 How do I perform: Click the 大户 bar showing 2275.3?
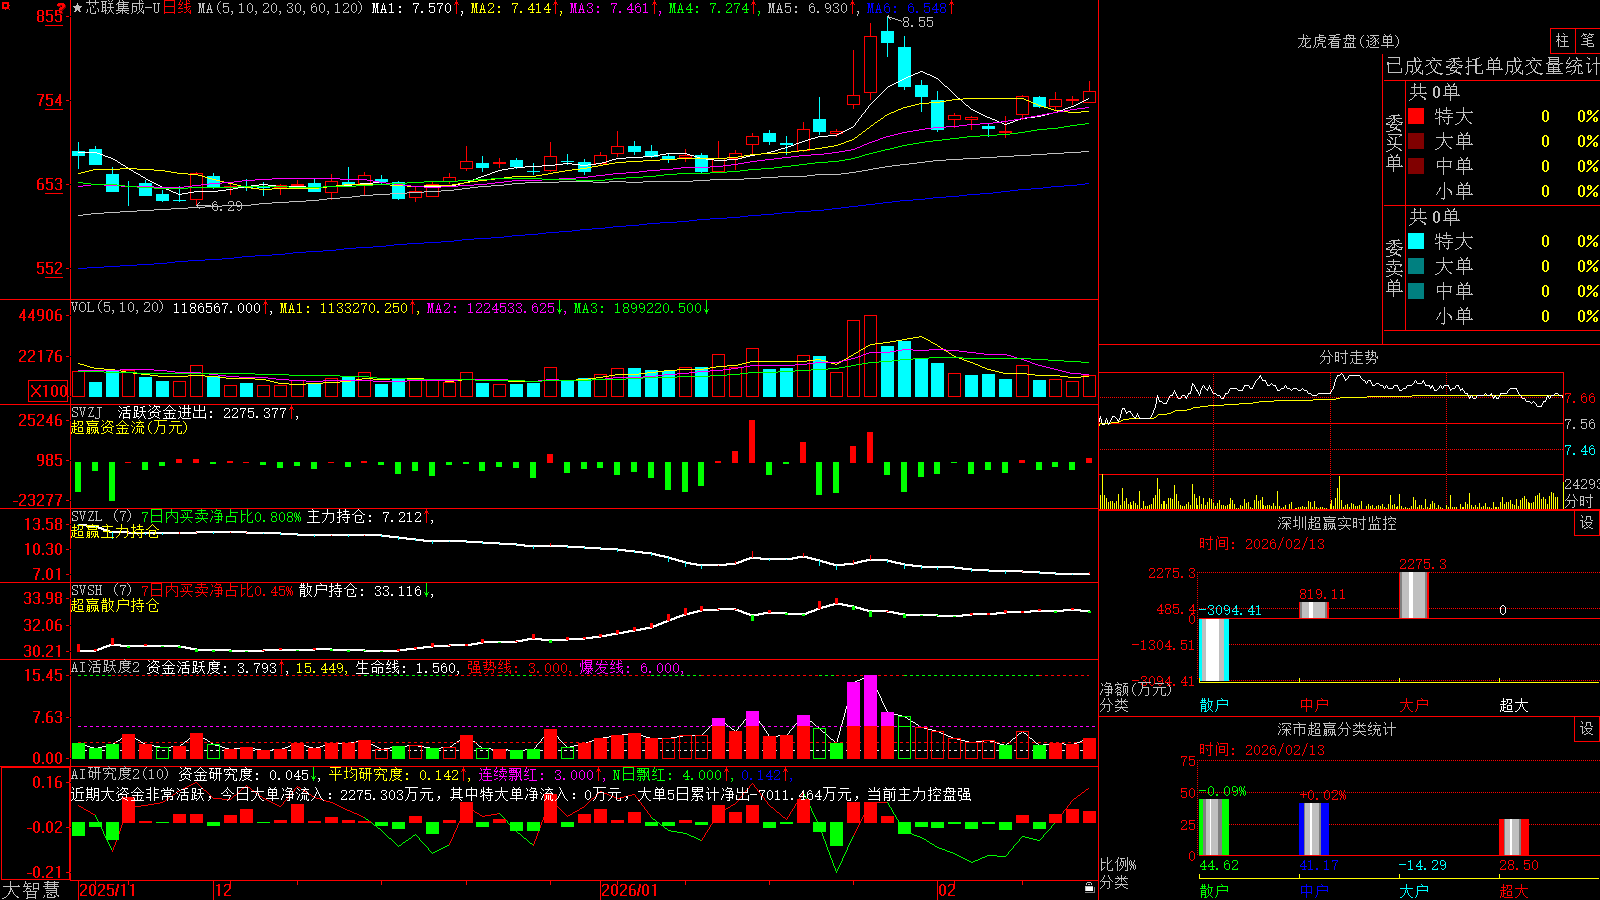click(1414, 595)
